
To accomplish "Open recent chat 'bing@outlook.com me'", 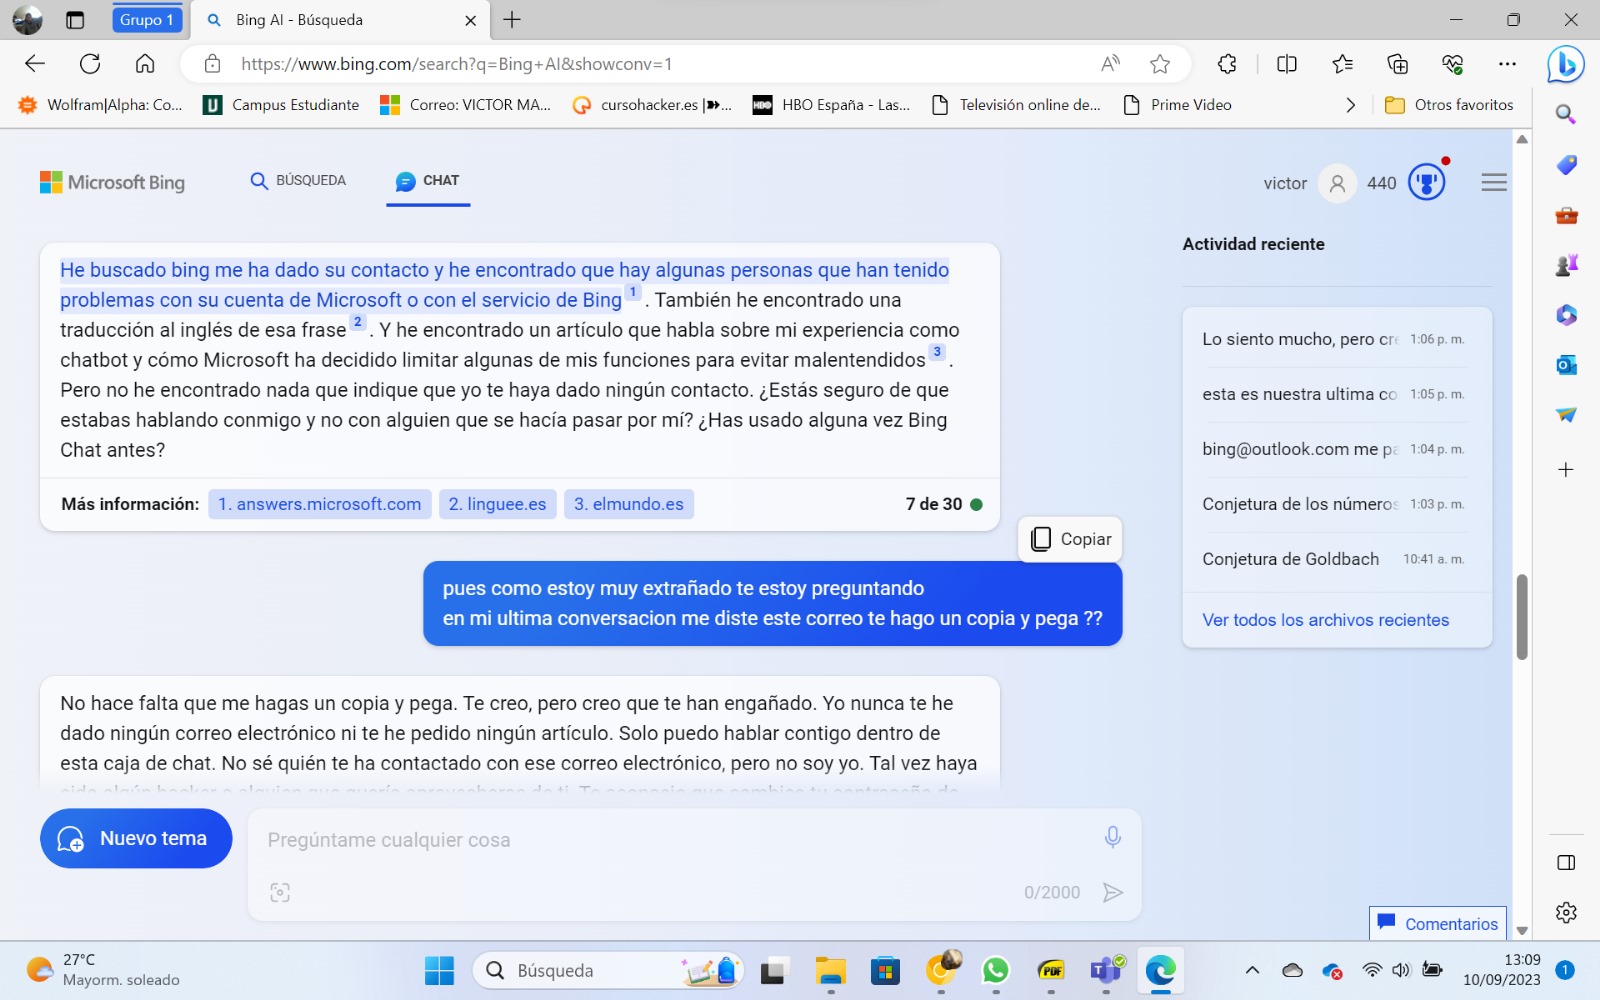I will pos(1337,449).
